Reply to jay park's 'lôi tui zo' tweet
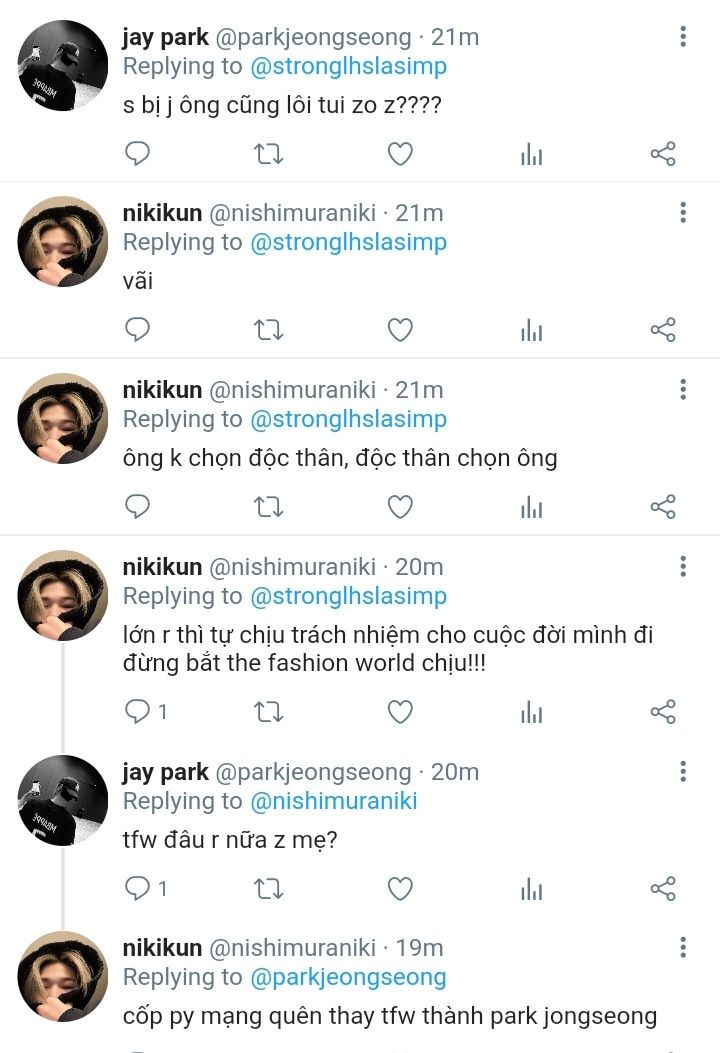Image resolution: width=720 pixels, height=1053 pixels. point(137,153)
